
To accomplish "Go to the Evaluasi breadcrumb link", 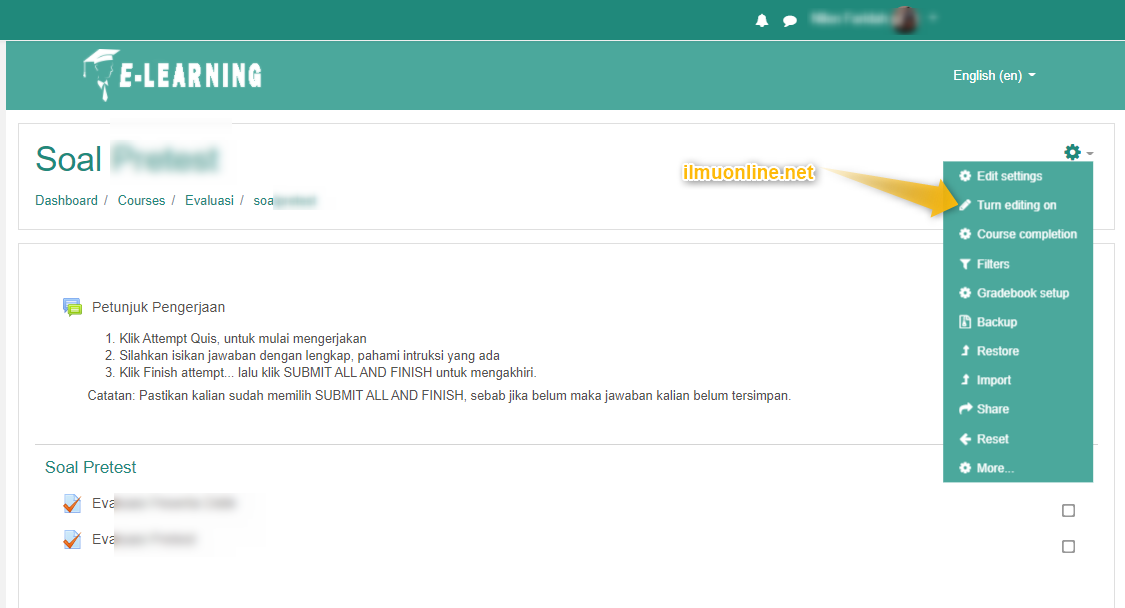I will [209, 200].
